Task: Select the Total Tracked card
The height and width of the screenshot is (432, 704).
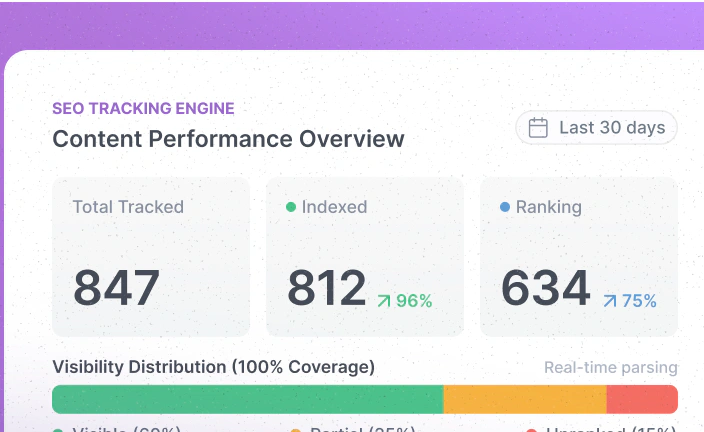Action: [x=151, y=257]
